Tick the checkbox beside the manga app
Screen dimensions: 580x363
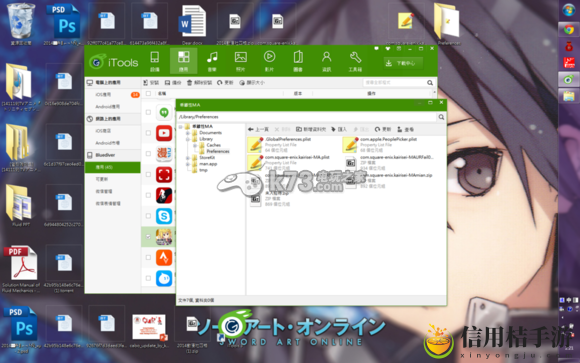(148, 154)
